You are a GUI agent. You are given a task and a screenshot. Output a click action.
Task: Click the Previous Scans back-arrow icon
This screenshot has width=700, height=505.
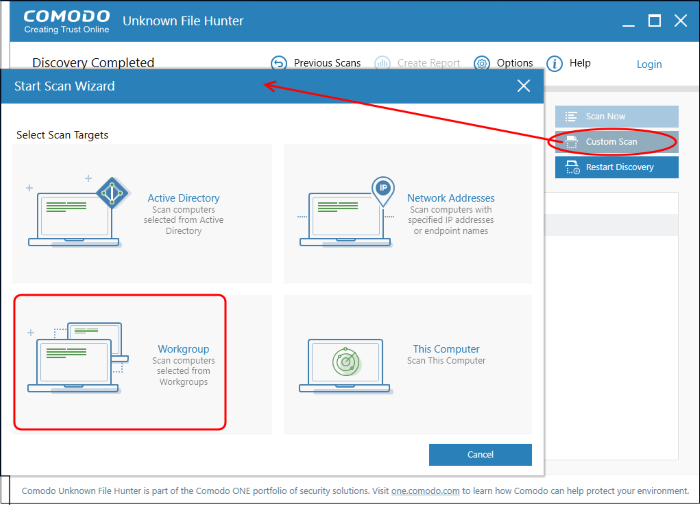[279, 63]
